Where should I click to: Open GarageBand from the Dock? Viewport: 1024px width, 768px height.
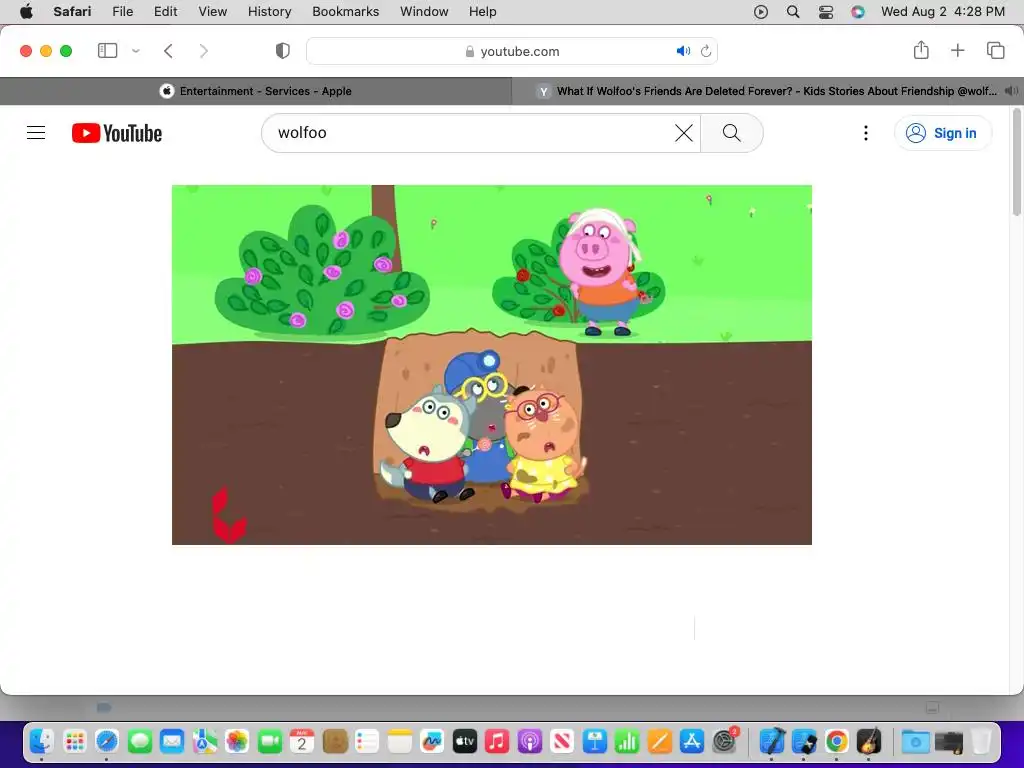[869, 741]
